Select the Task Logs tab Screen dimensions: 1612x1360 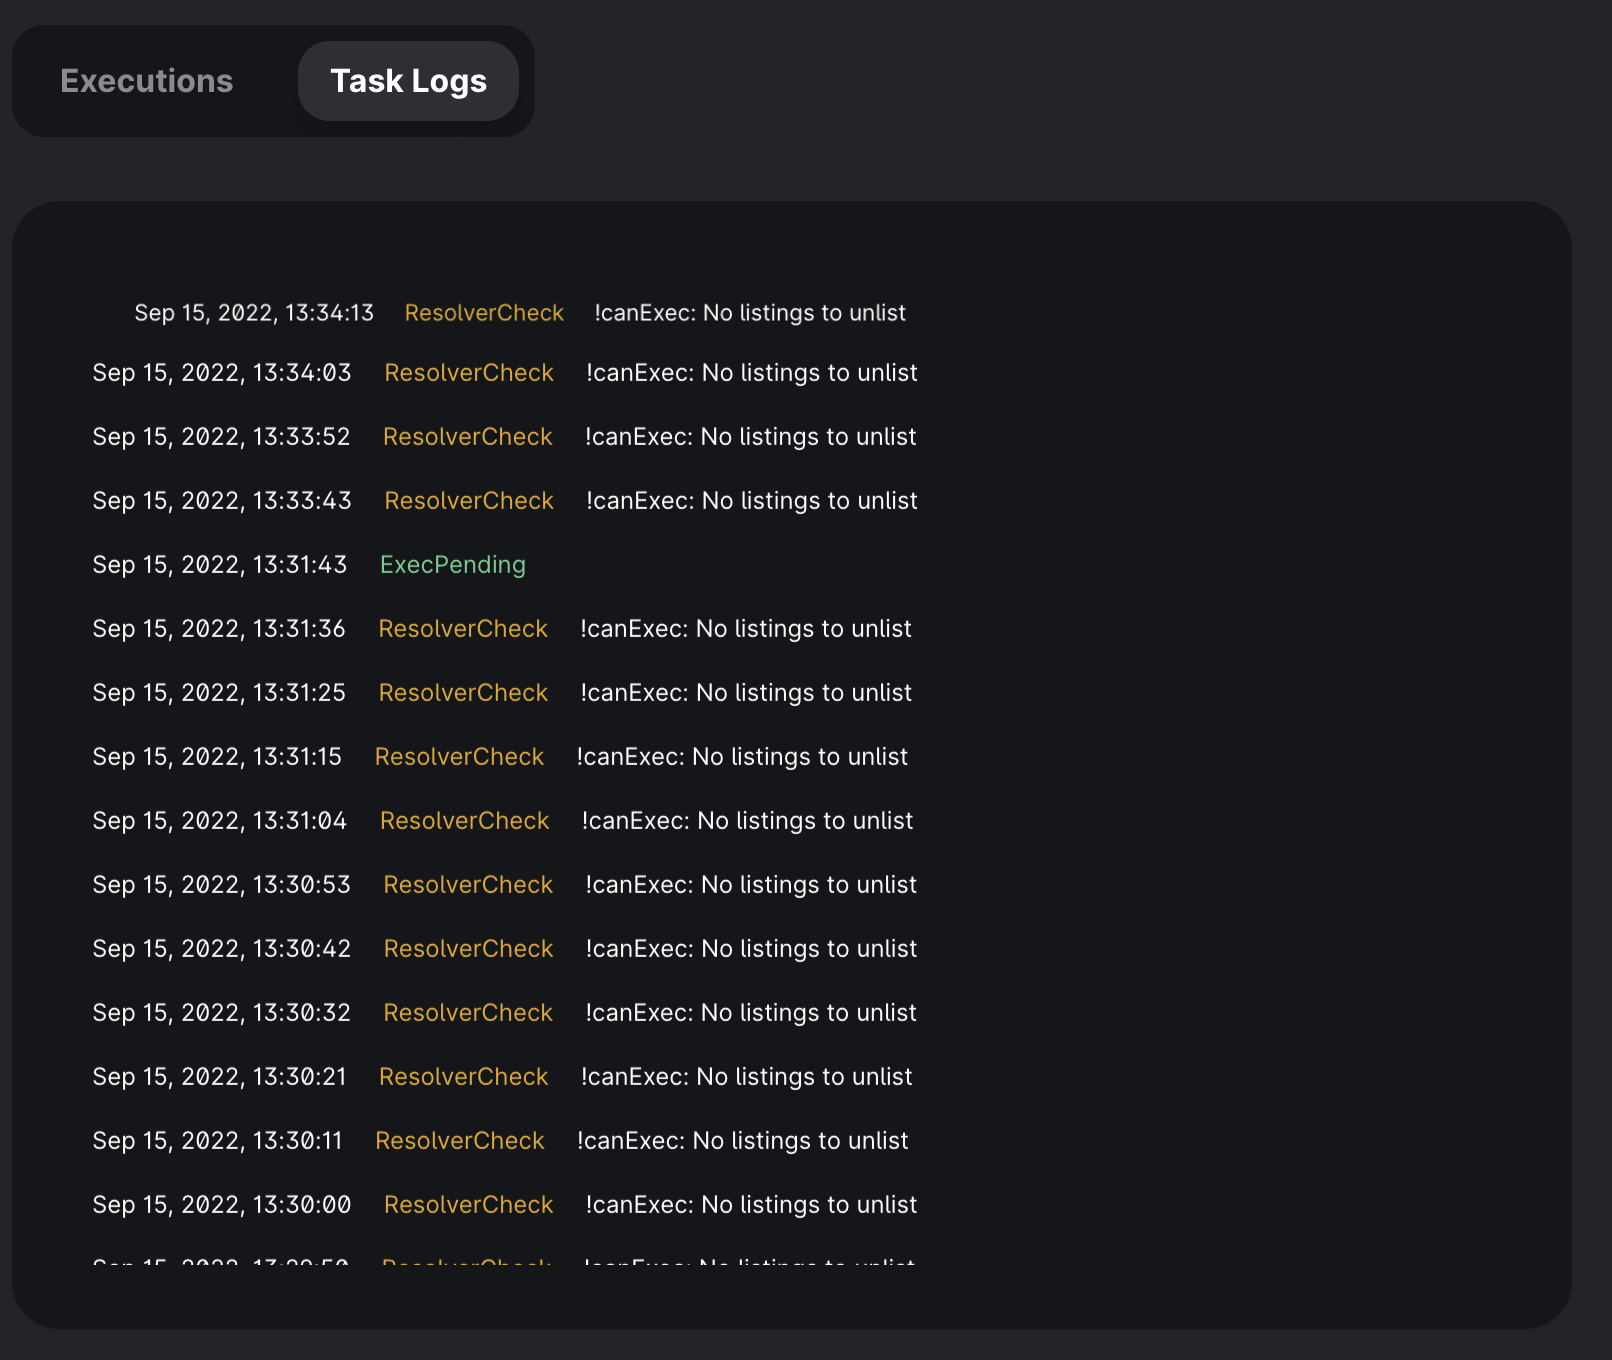coord(408,81)
